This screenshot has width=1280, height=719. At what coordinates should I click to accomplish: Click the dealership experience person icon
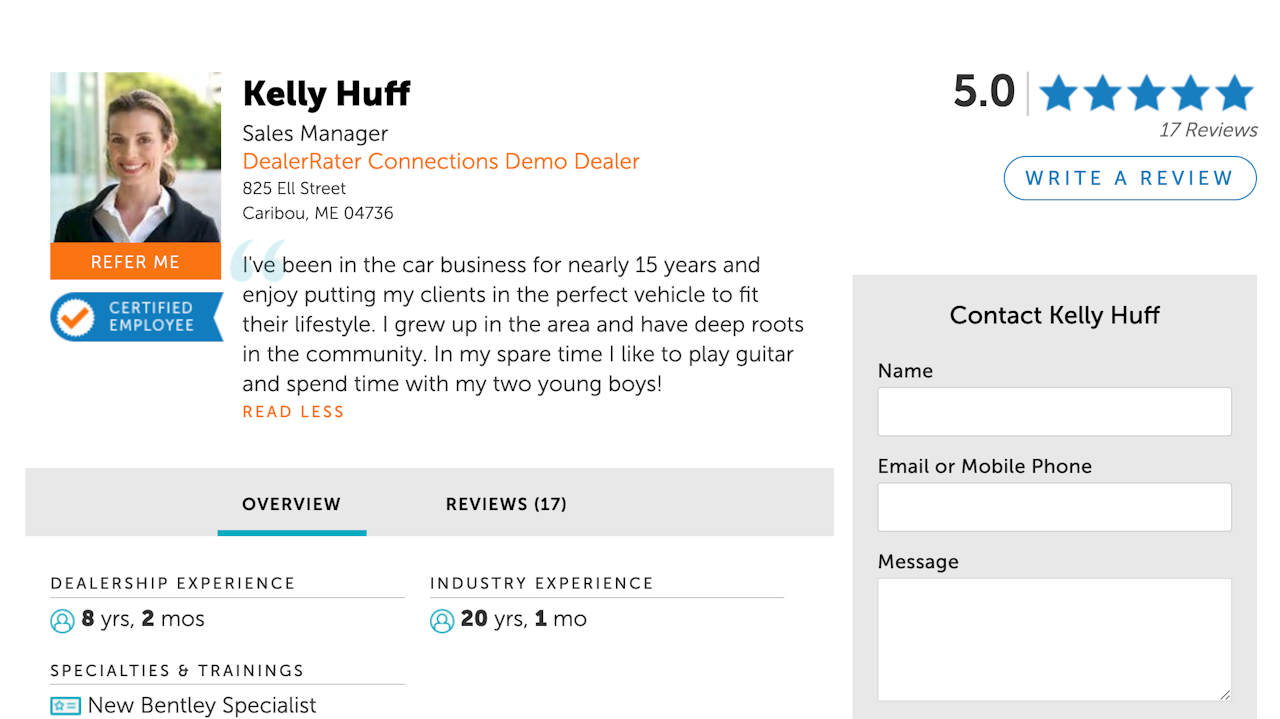coord(62,621)
